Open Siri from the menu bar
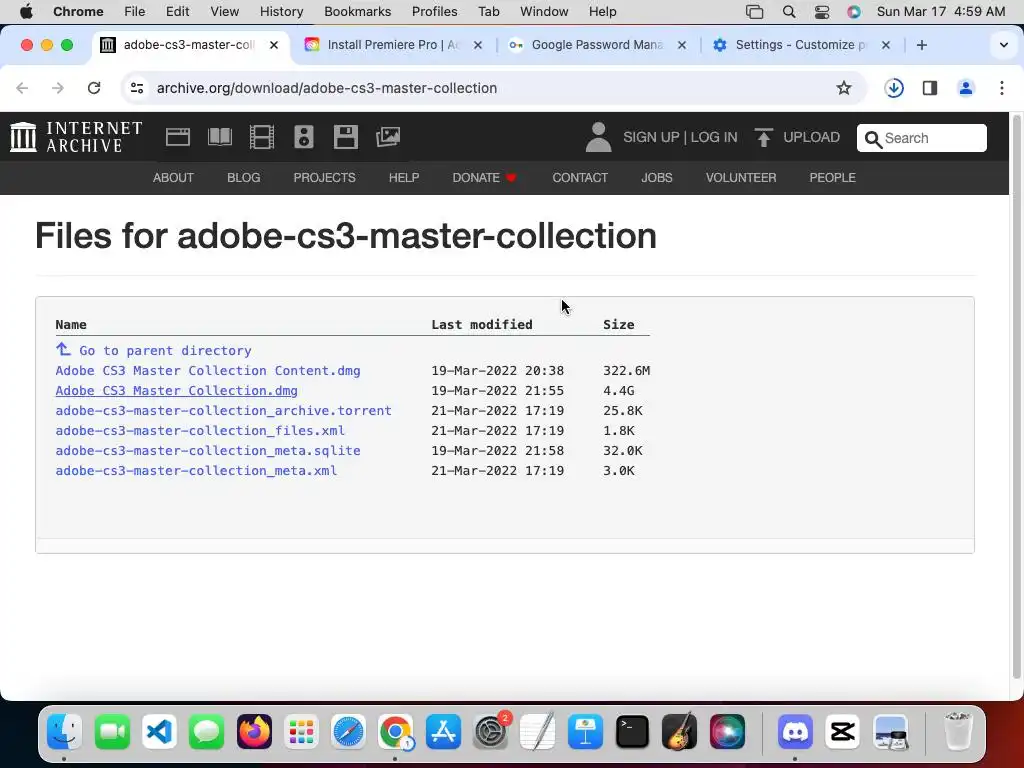Screen dimensions: 1024x768 click(x=854, y=12)
